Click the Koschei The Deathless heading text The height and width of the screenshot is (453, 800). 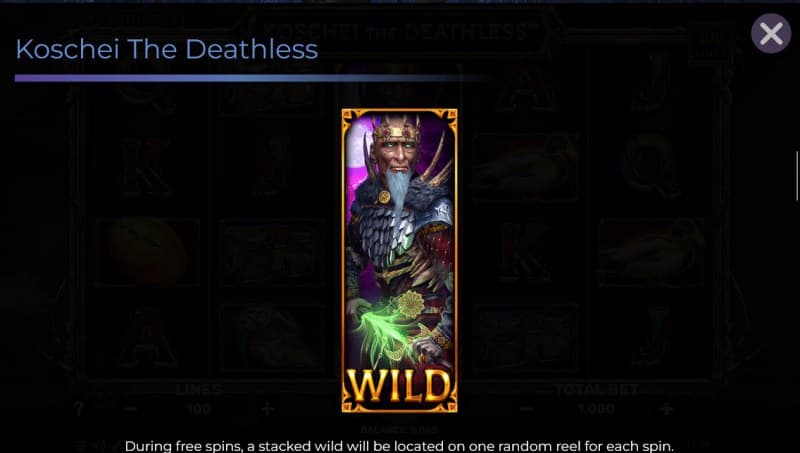167,49
